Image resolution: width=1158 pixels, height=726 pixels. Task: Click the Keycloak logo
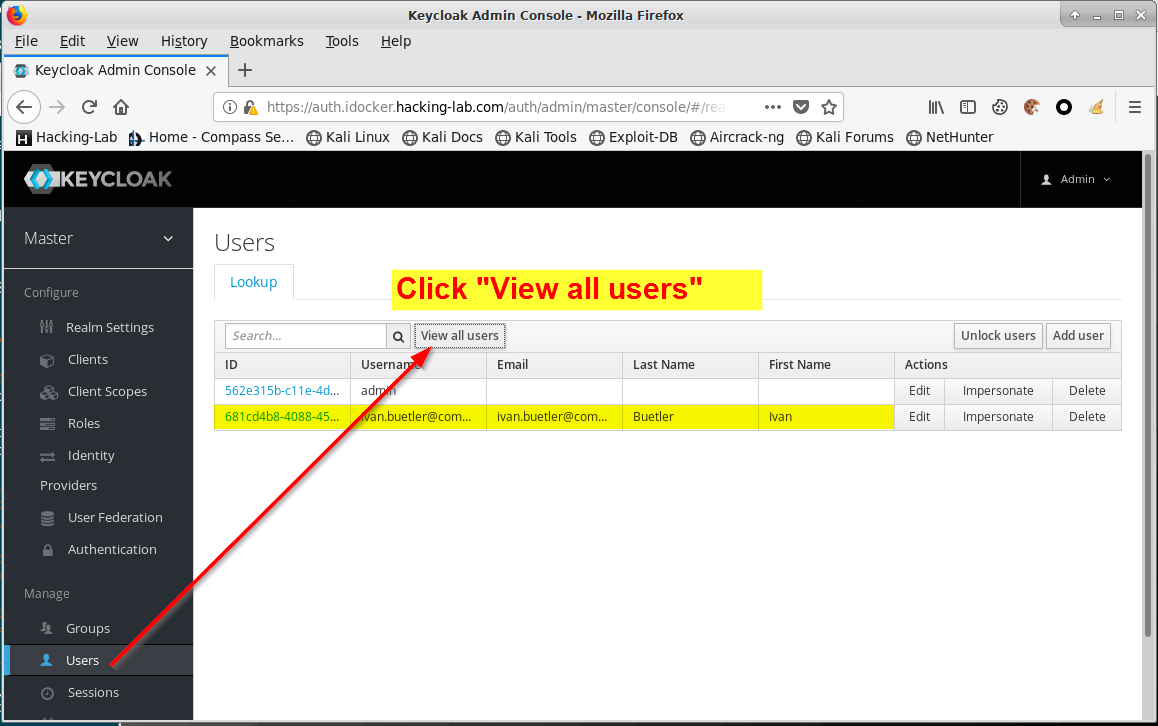pyautogui.click(x=98, y=179)
